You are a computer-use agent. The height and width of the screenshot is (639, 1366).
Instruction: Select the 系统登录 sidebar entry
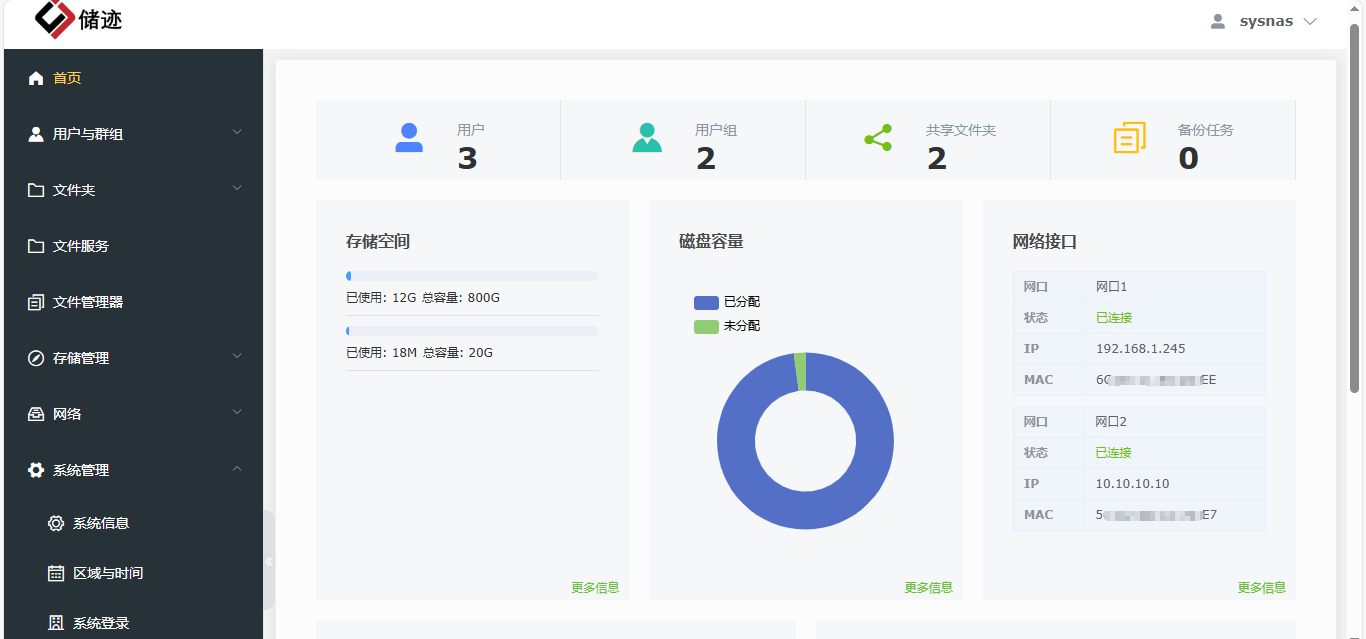click(x=100, y=622)
